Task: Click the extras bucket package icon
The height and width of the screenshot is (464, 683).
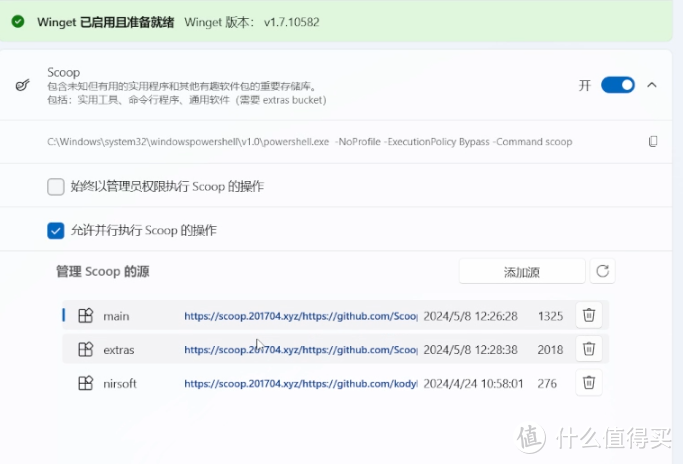Action: [85, 349]
